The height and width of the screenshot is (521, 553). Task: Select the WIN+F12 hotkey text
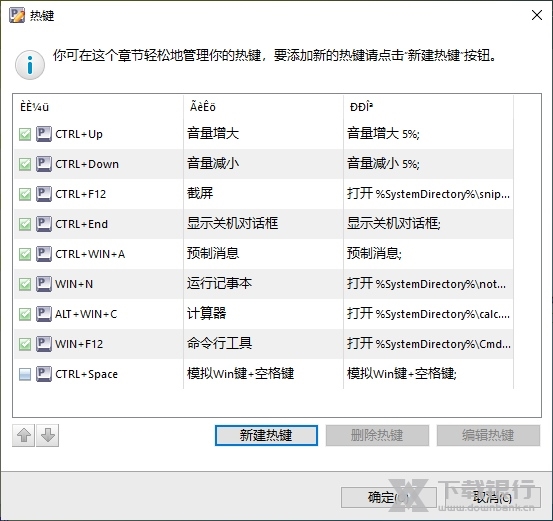coord(79,344)
